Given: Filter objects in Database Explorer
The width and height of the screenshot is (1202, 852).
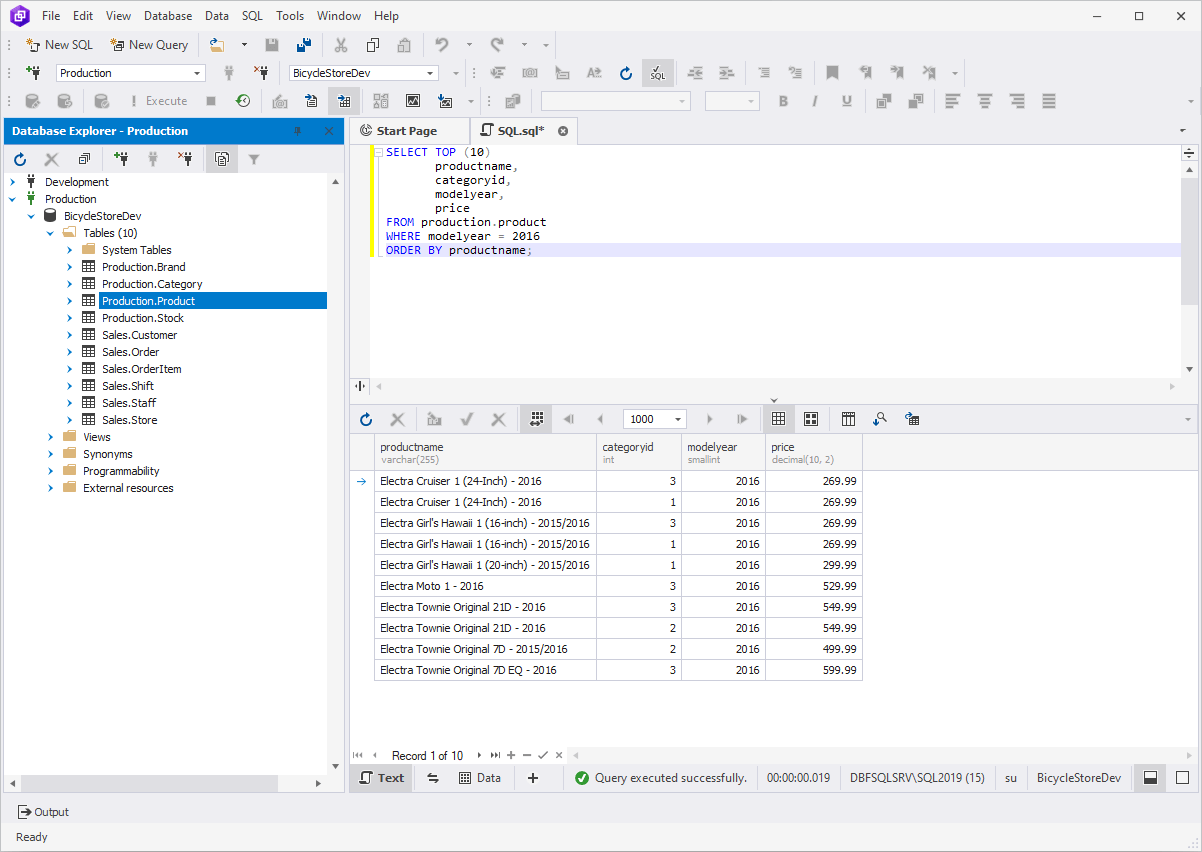Looking at the screenshot, I should pos(253,158).
